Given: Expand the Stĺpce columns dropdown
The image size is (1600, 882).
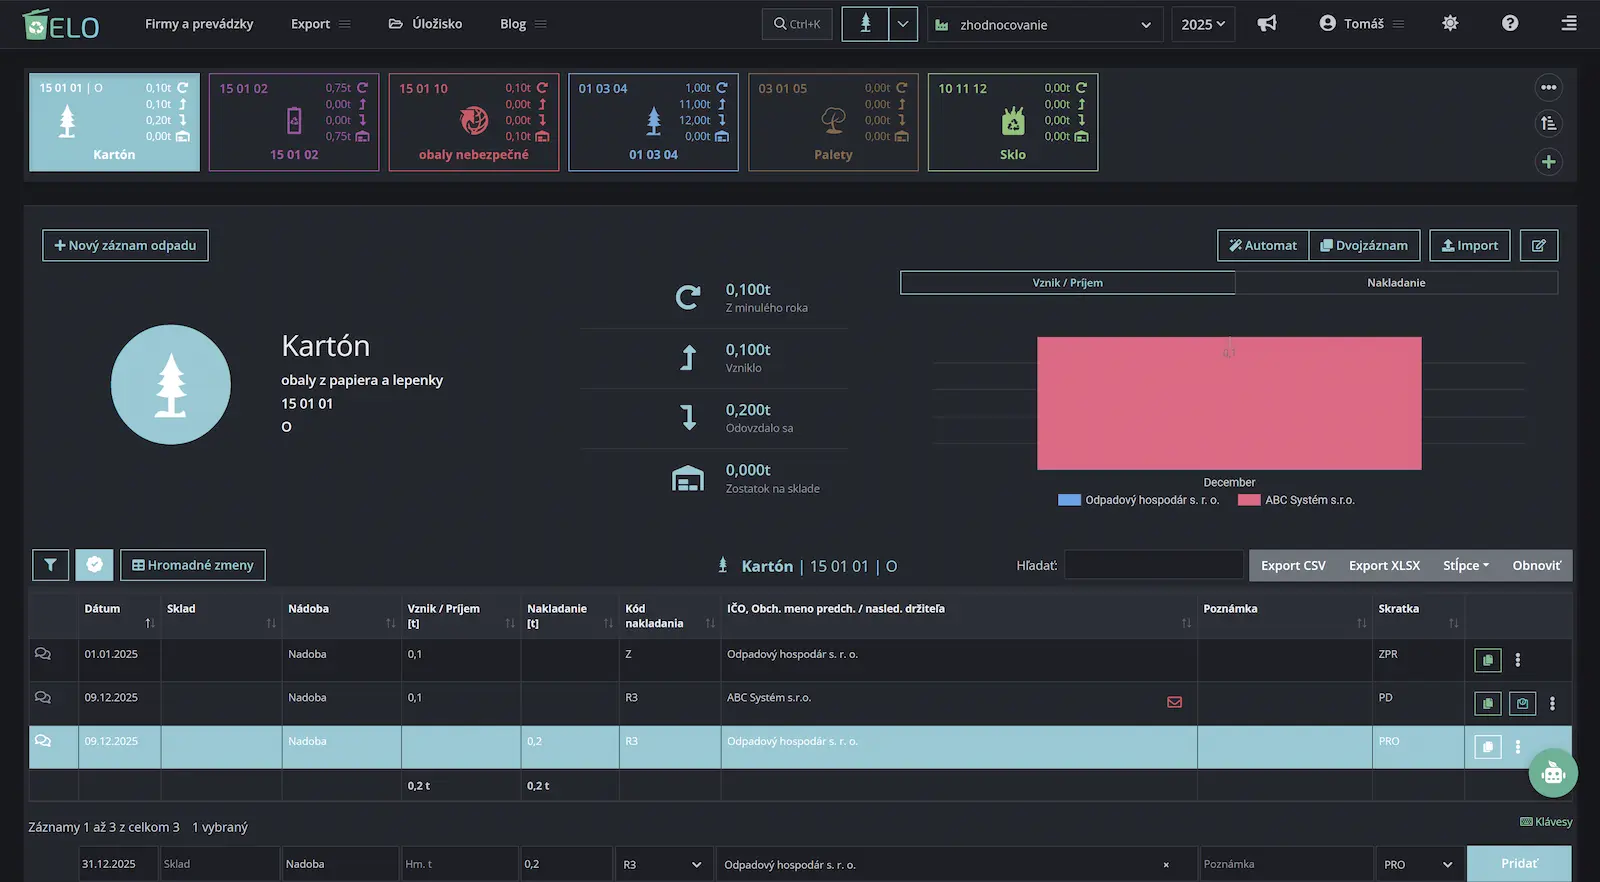Looking at the screenshot, I should coord(1466,566).
